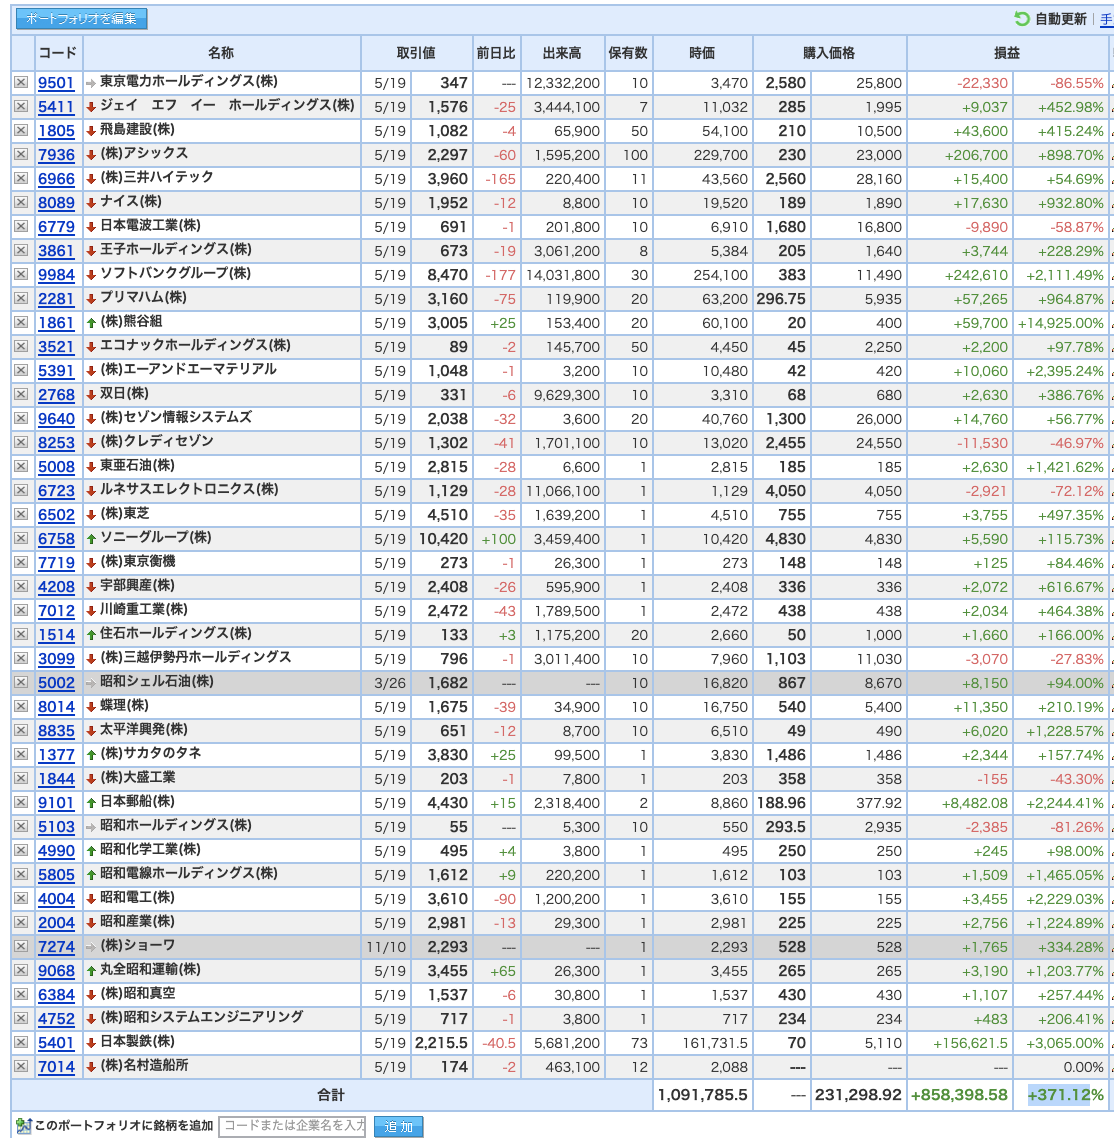1114x1138 pixels.
Task: Click the green up arrow for サカタのタネ
Action: coord(91,755)
